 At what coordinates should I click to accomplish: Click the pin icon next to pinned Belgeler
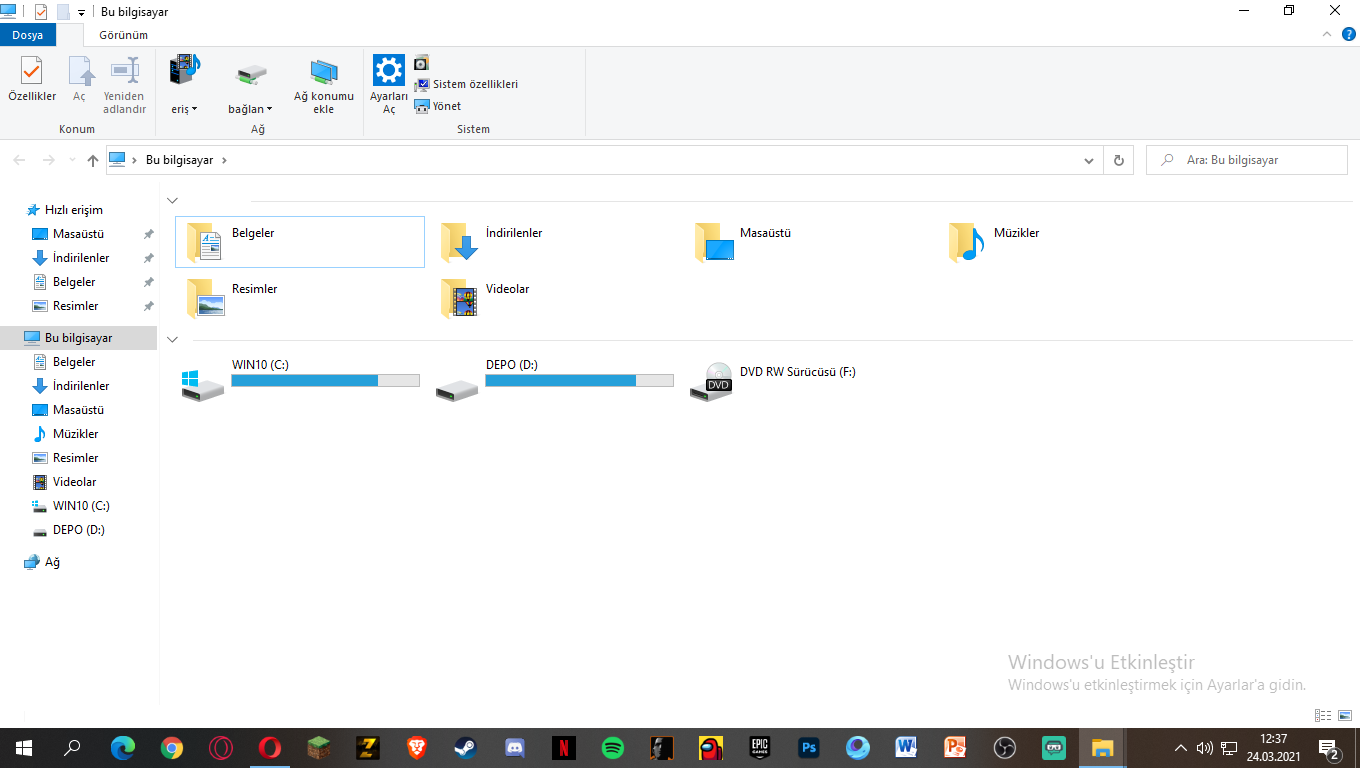click(148, 282)
